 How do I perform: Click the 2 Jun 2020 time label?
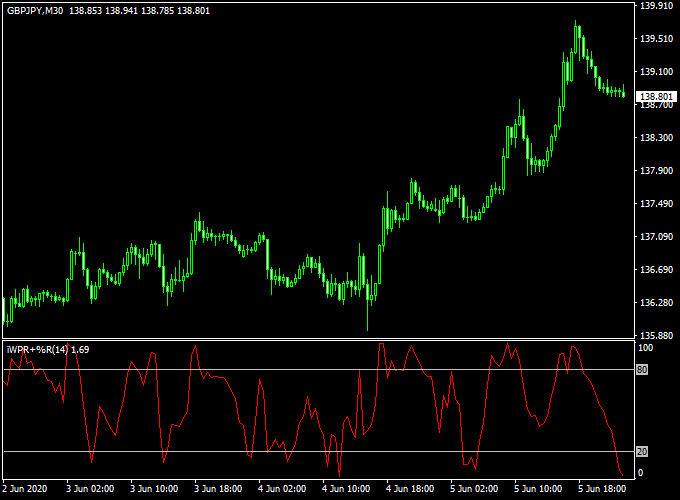coord(25,489)
